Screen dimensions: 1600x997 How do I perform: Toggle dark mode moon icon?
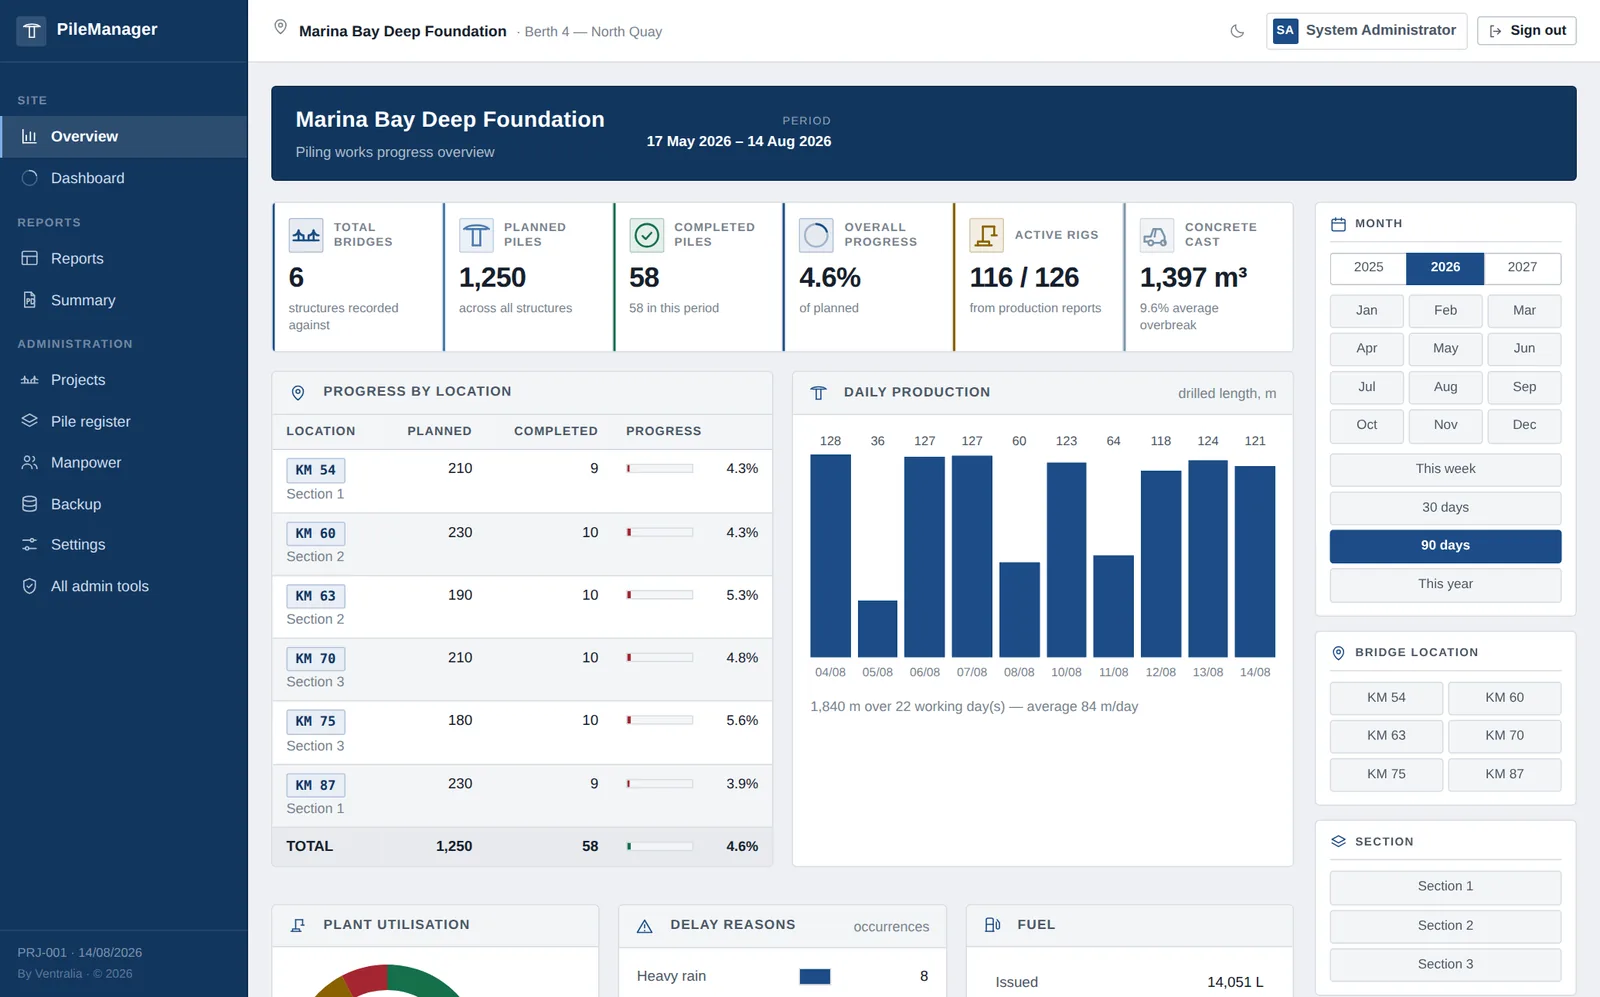[x=1237, y=31]
